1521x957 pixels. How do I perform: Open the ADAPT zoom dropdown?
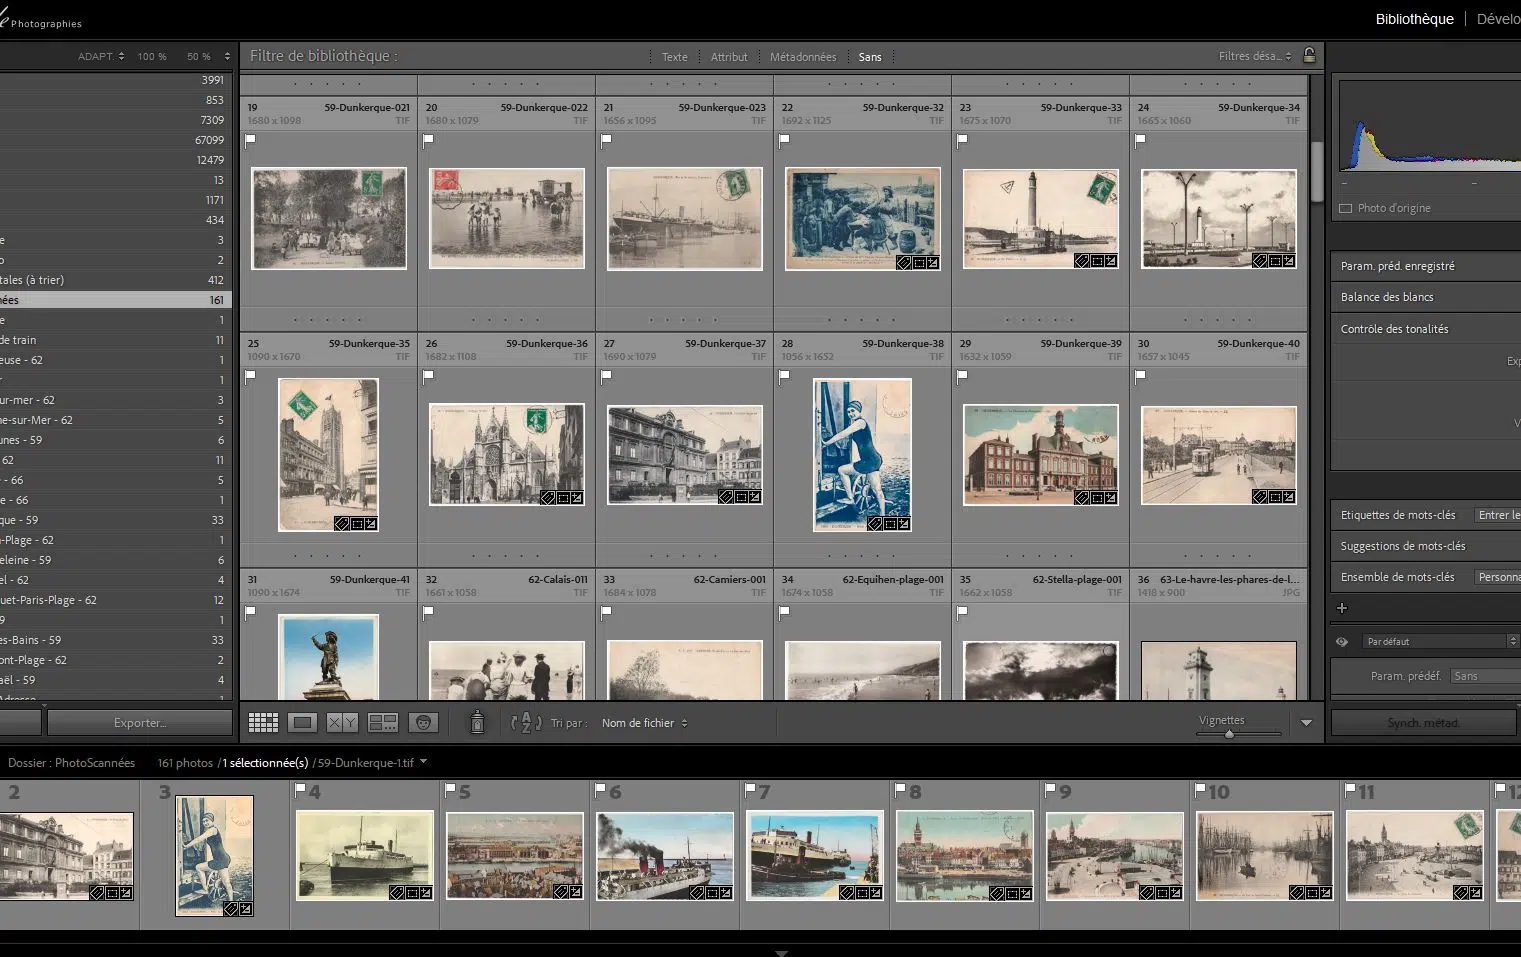101,56
